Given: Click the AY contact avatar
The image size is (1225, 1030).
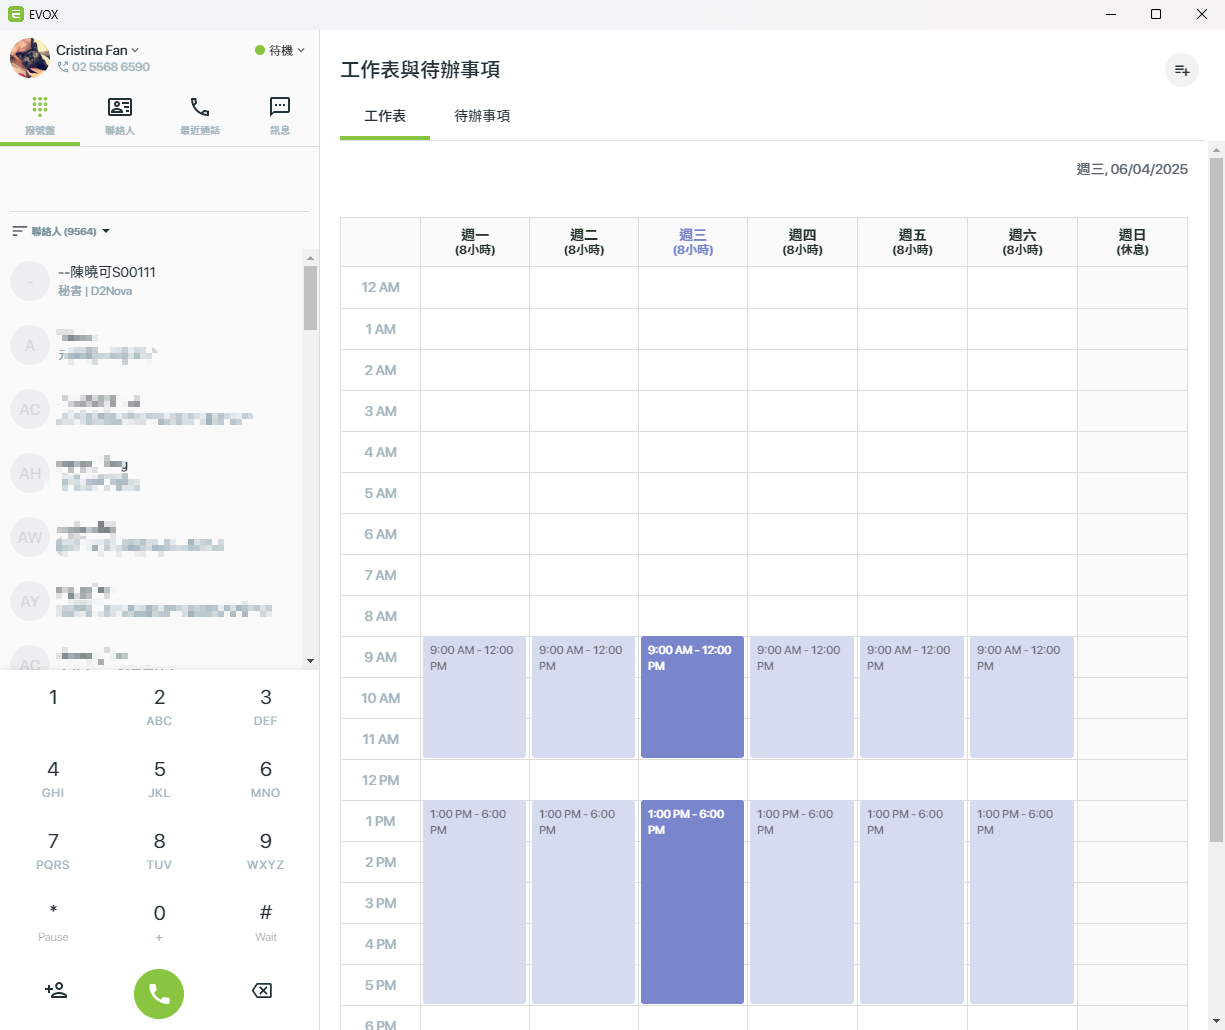Looking at the screenshot, I should (x=30, y=601).
